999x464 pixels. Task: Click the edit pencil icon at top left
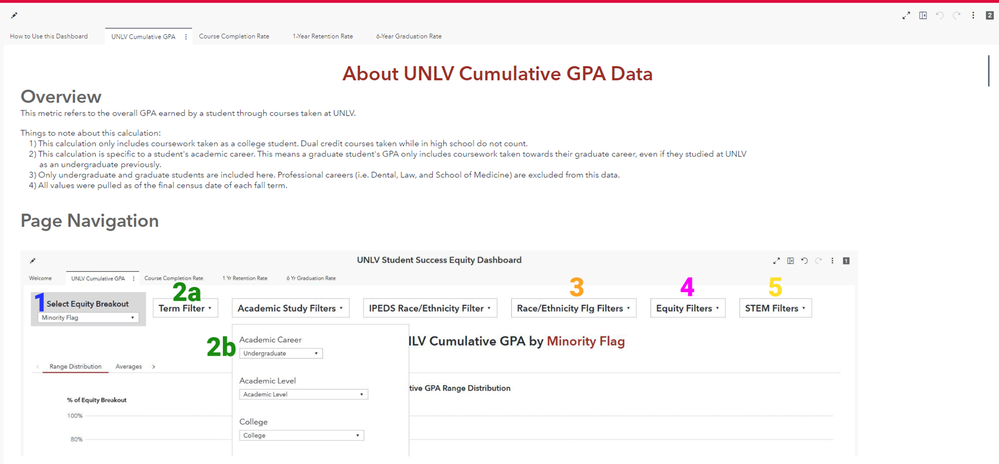point(14,15)
